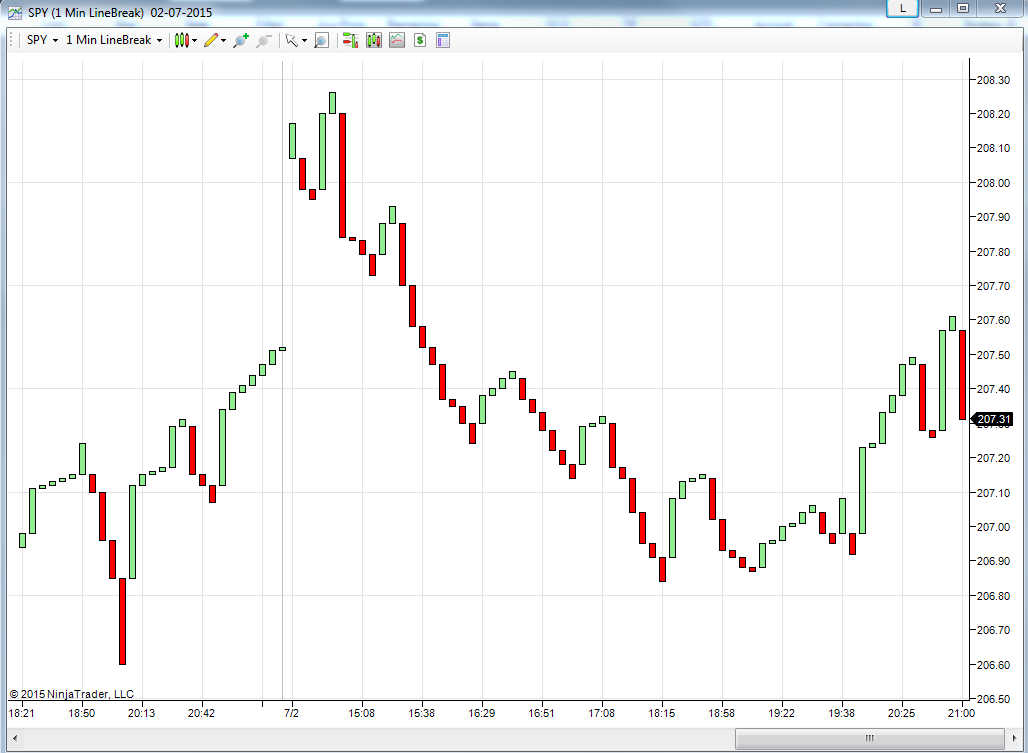Viewport: 1028px width, 753px height.
Task: Click the 18:21 time axis label
Action: (22, 713)
